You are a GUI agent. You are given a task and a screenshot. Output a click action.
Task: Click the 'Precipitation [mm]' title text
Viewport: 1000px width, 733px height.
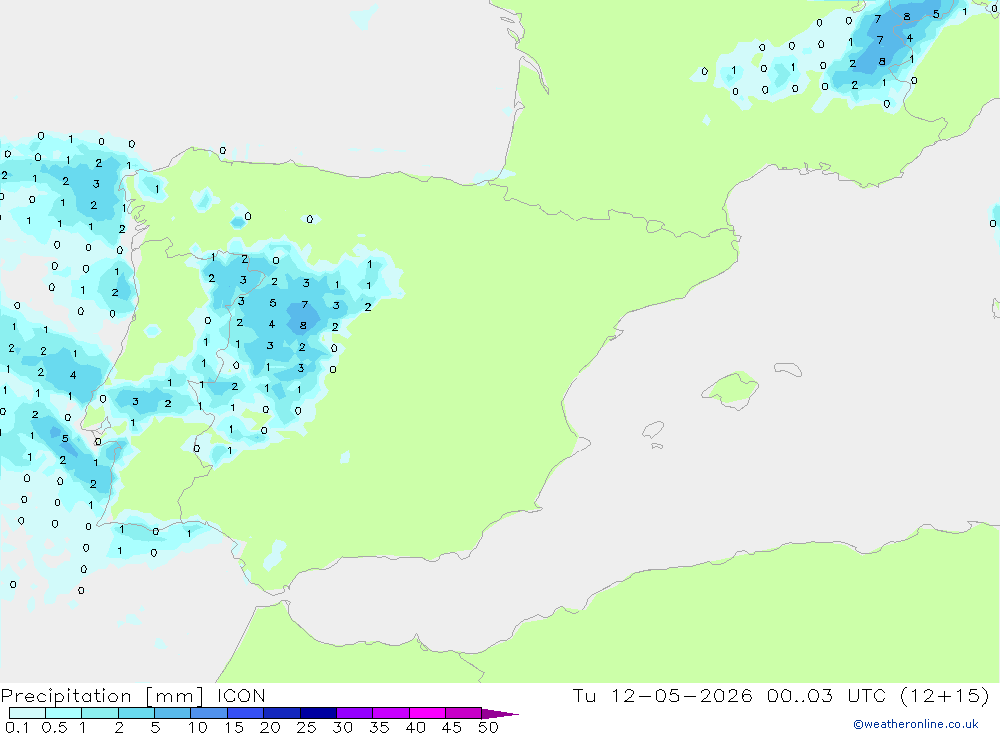(x=102, y=696)
